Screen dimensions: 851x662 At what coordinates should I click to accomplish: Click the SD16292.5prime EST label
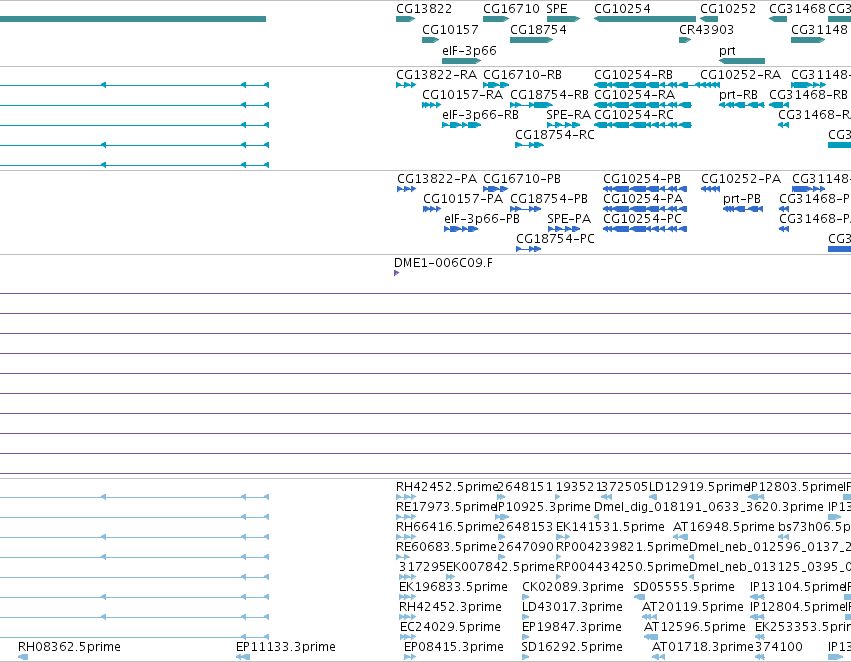point(572,647)
